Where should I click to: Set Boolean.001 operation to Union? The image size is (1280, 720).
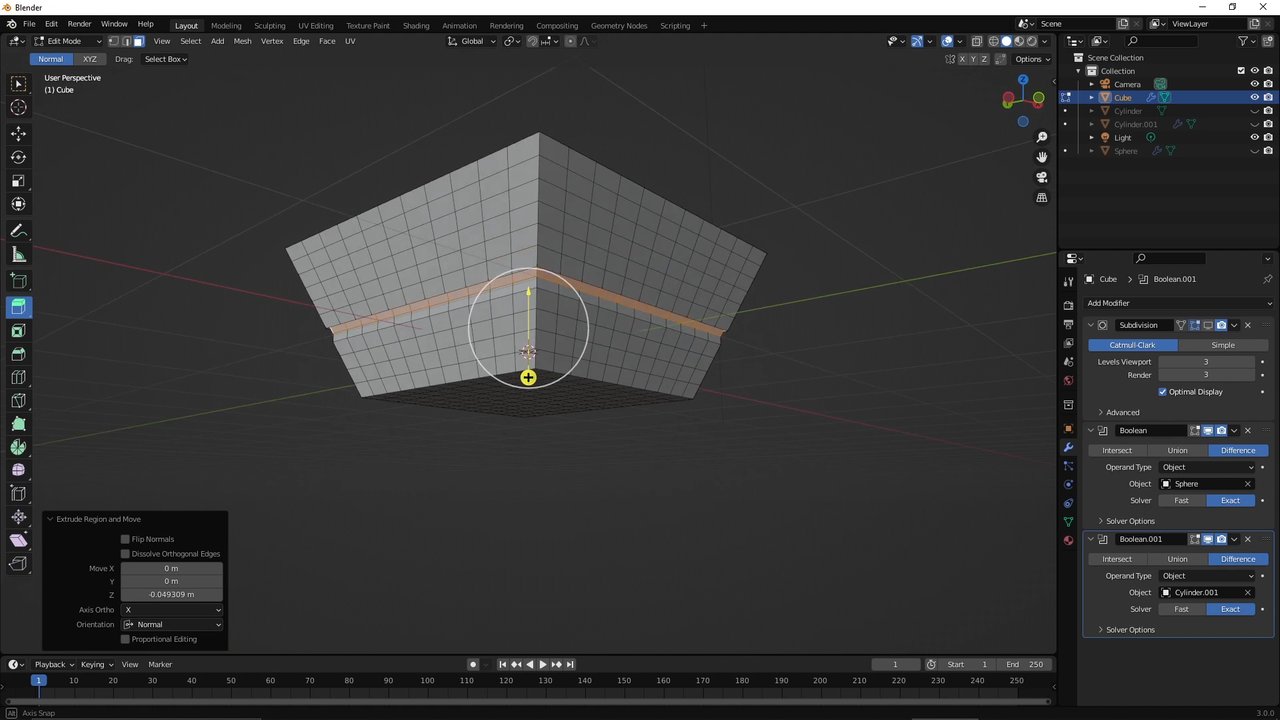1177,559
